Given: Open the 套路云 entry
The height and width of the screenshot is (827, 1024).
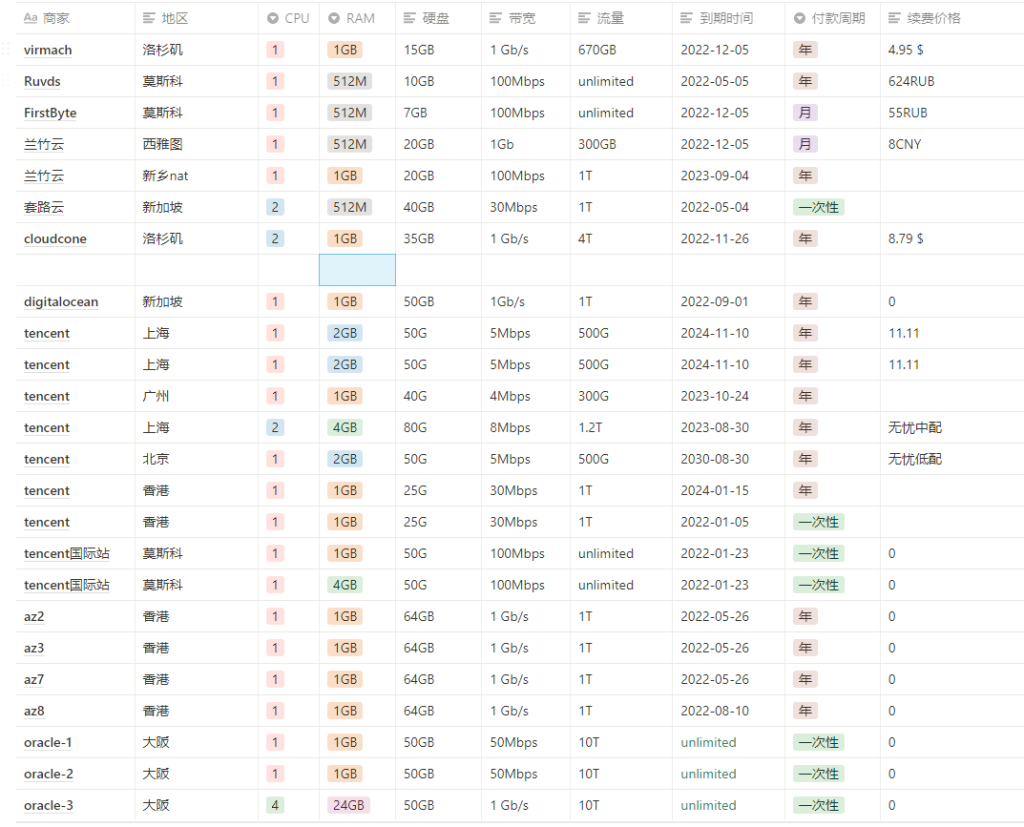Looking at the screenshot, I should point(44,208).
